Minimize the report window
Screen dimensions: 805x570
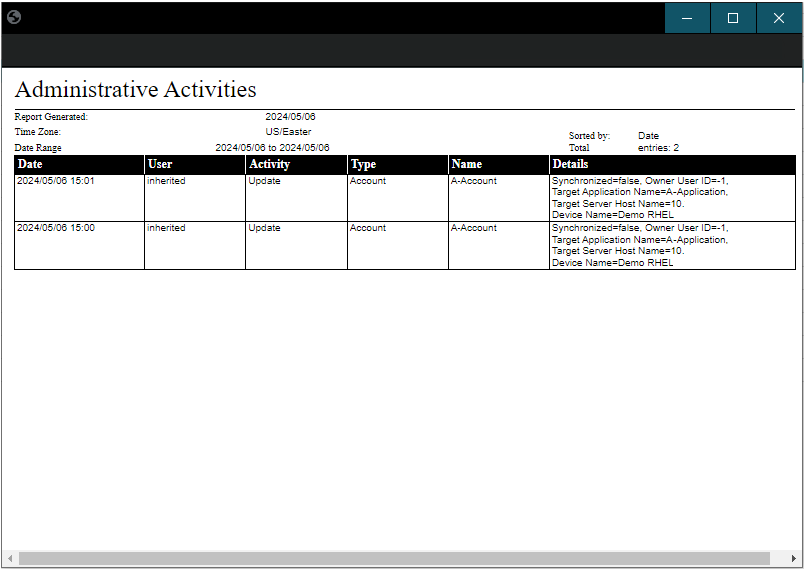687,18
